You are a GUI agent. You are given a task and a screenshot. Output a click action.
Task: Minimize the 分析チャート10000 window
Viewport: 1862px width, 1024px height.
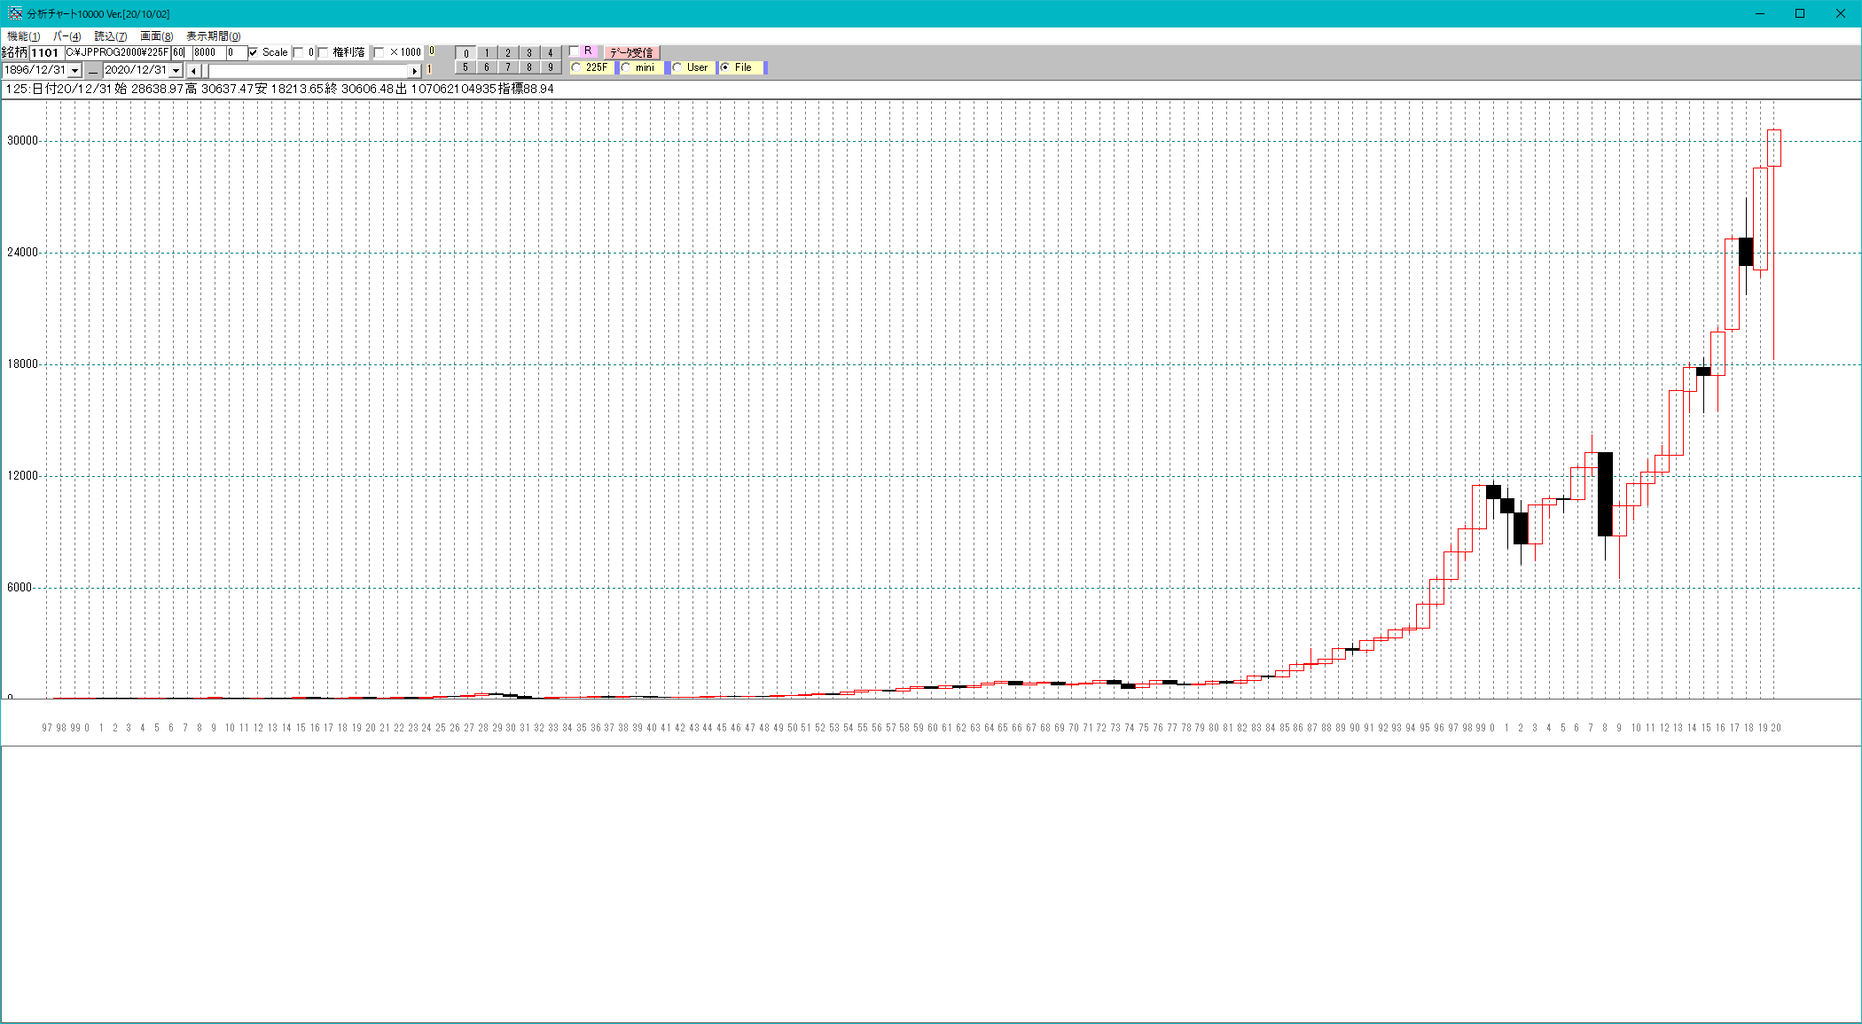(x=1760, y=14)
